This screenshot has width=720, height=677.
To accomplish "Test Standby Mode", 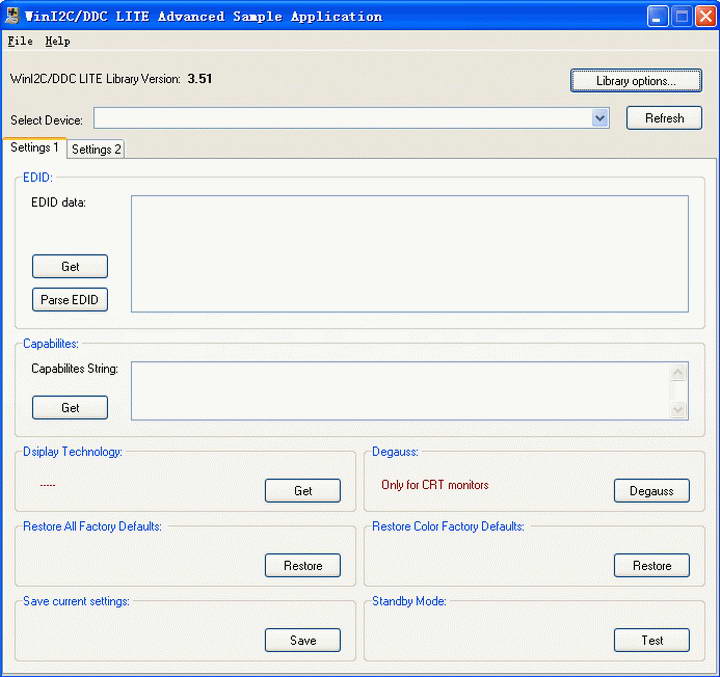I will tap(652, 640).
